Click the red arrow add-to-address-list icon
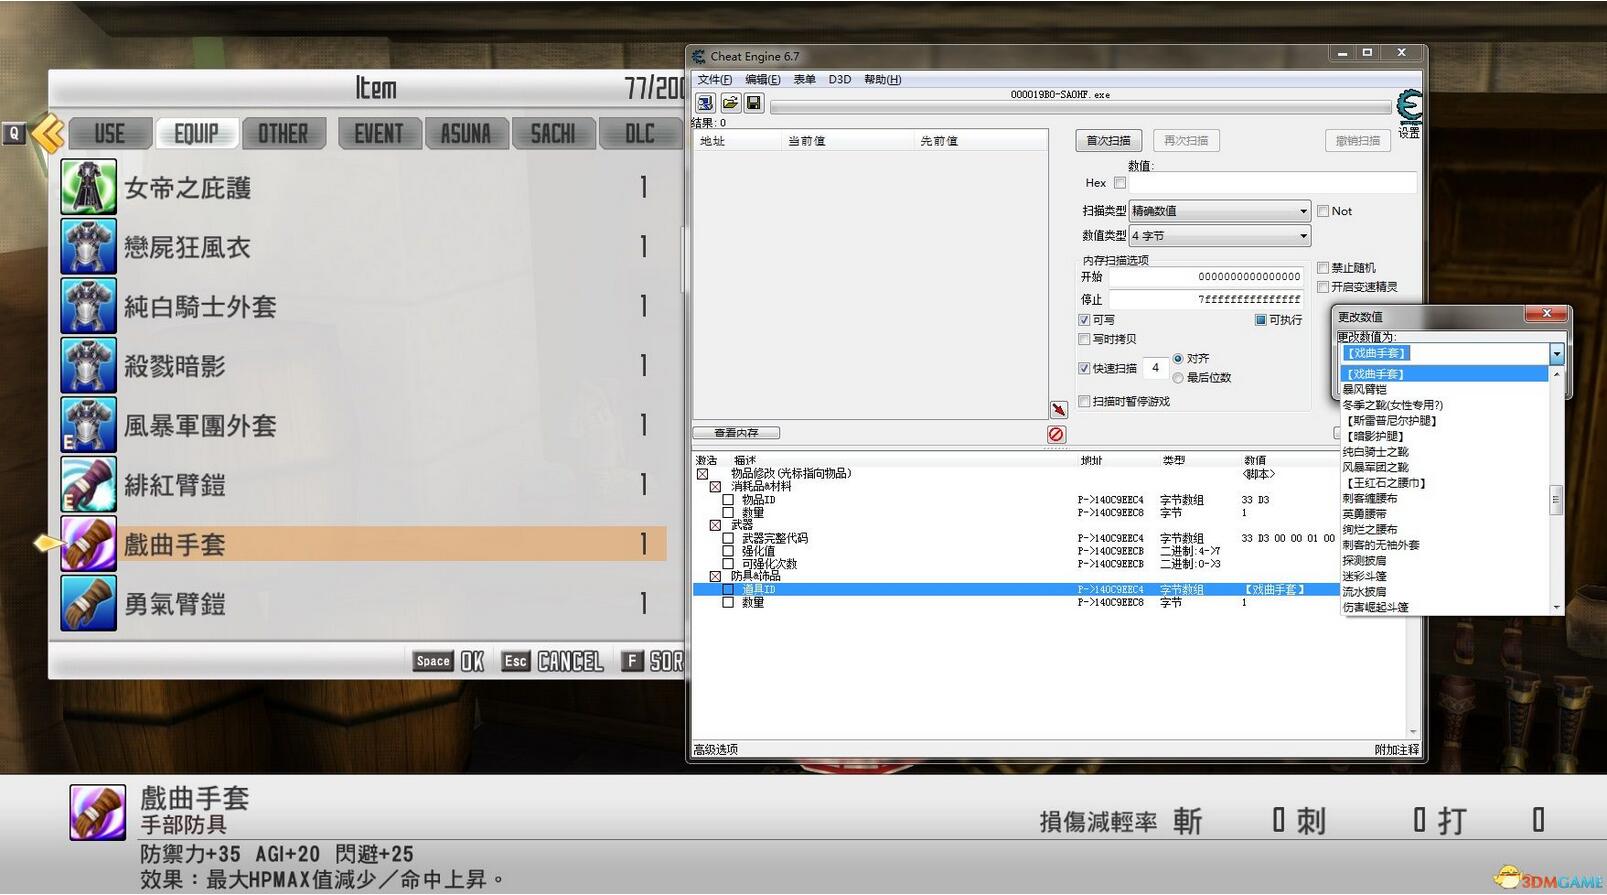 click(1058, 410)
